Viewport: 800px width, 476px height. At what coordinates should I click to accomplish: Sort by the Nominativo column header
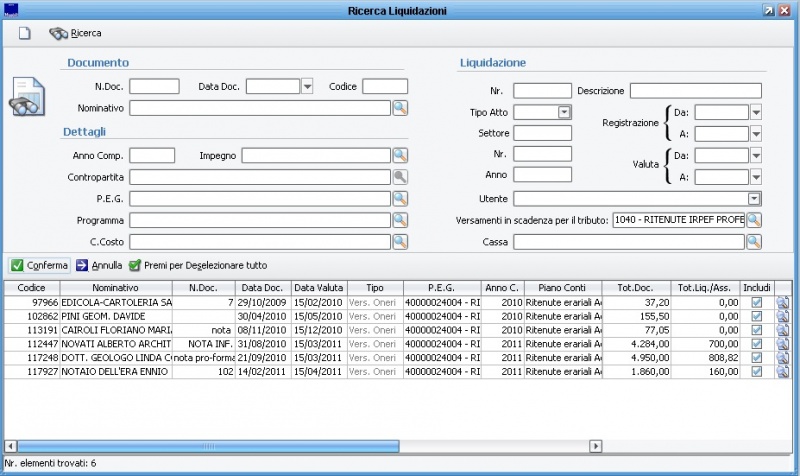116,288
